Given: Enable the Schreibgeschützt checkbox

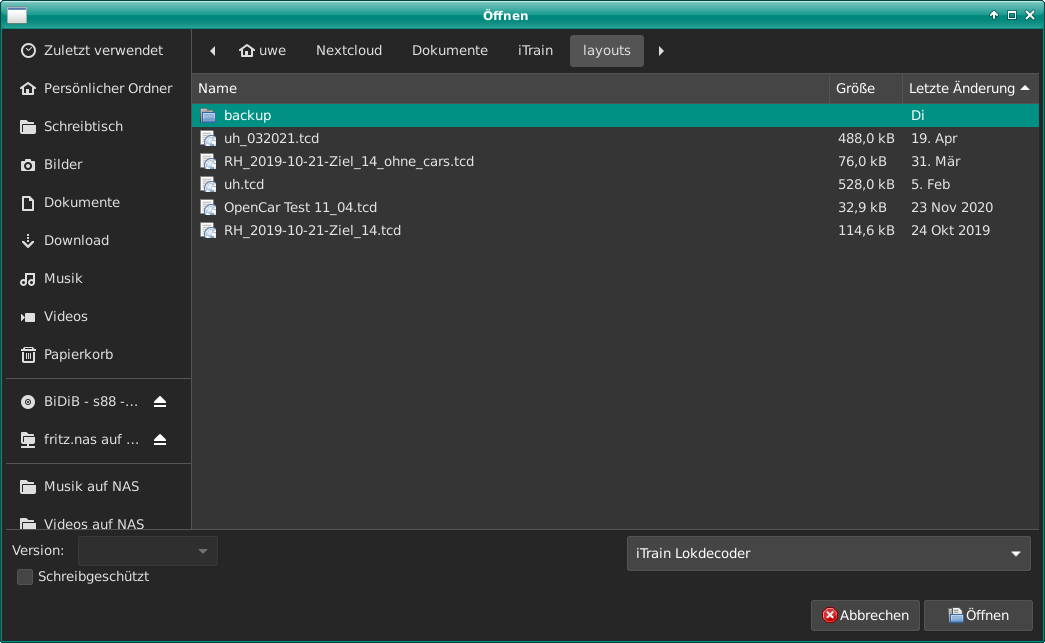Looking at the screenshot, I should [x=25, y=577].
